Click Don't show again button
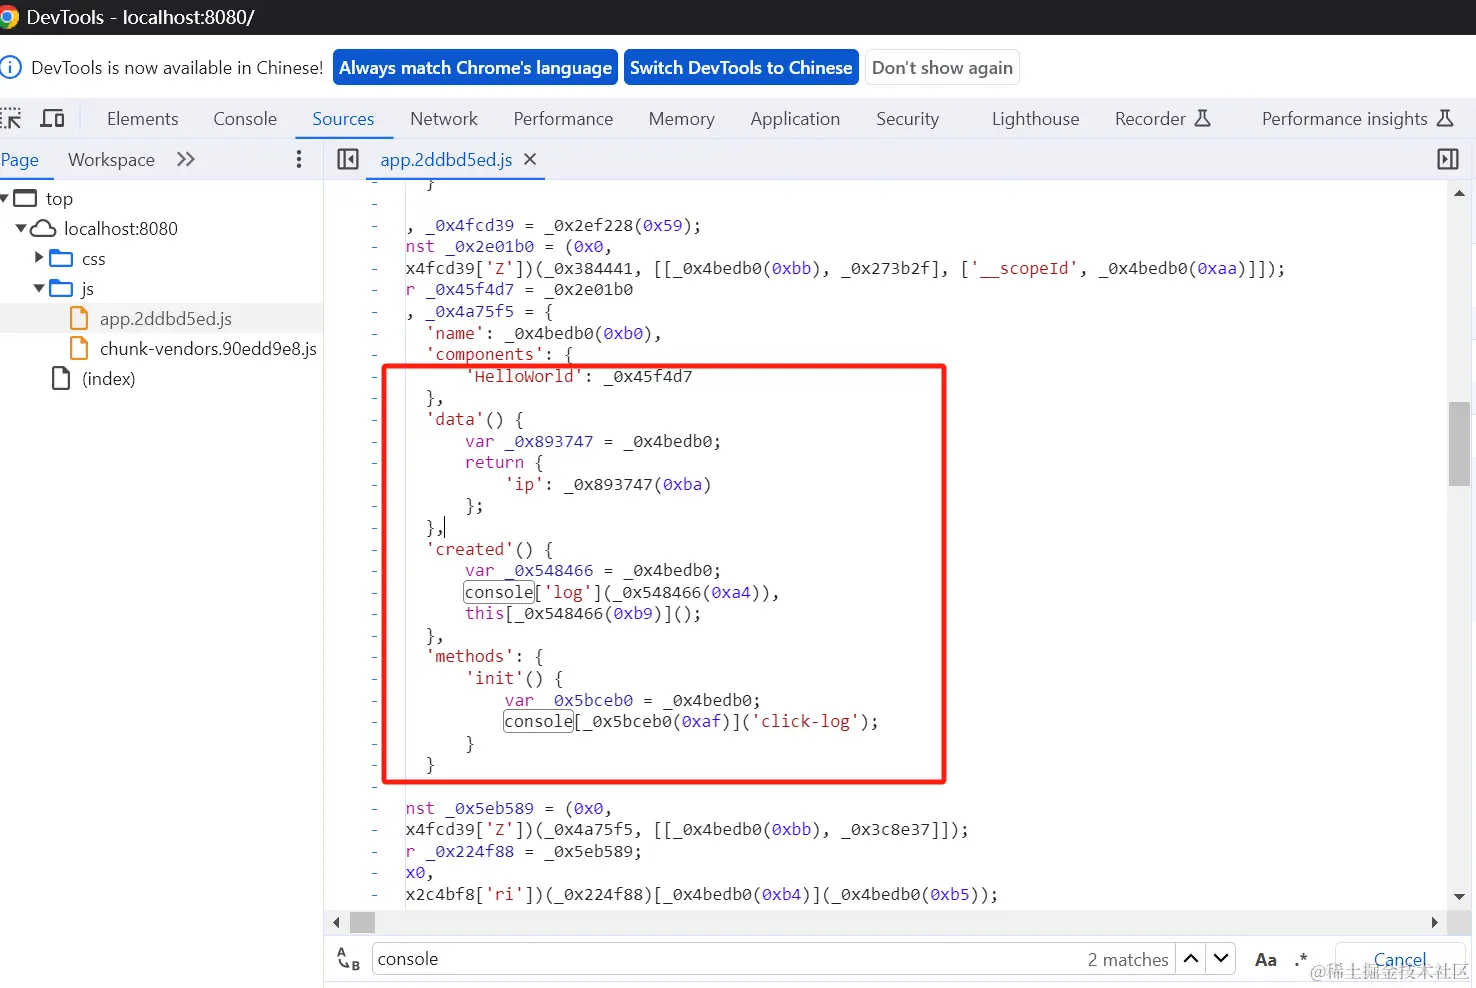This screenshot has height=988, width=1476. coord(942,67)
